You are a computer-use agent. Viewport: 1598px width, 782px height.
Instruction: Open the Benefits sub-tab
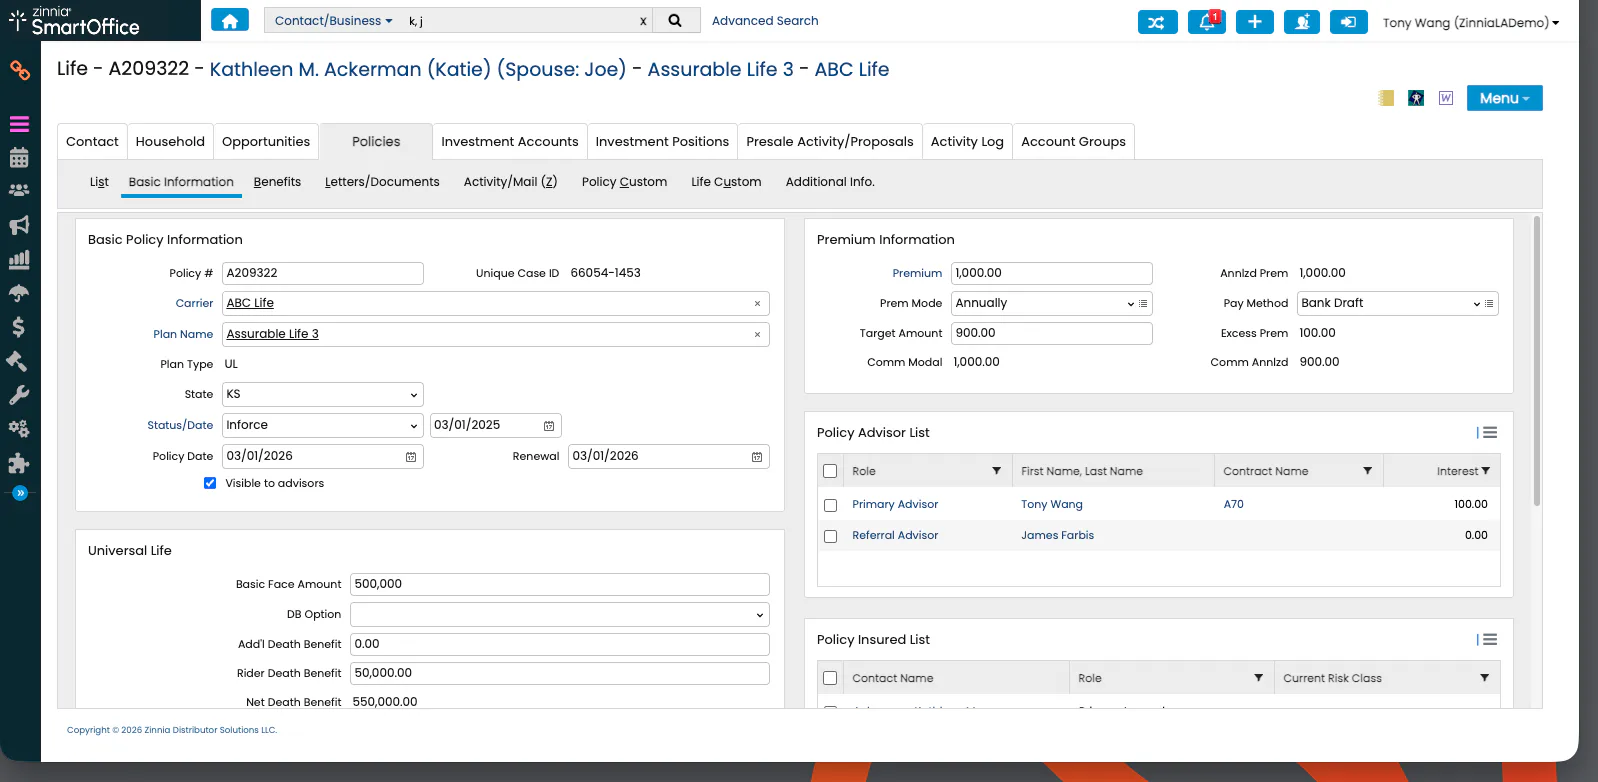[x=277, y=182]
